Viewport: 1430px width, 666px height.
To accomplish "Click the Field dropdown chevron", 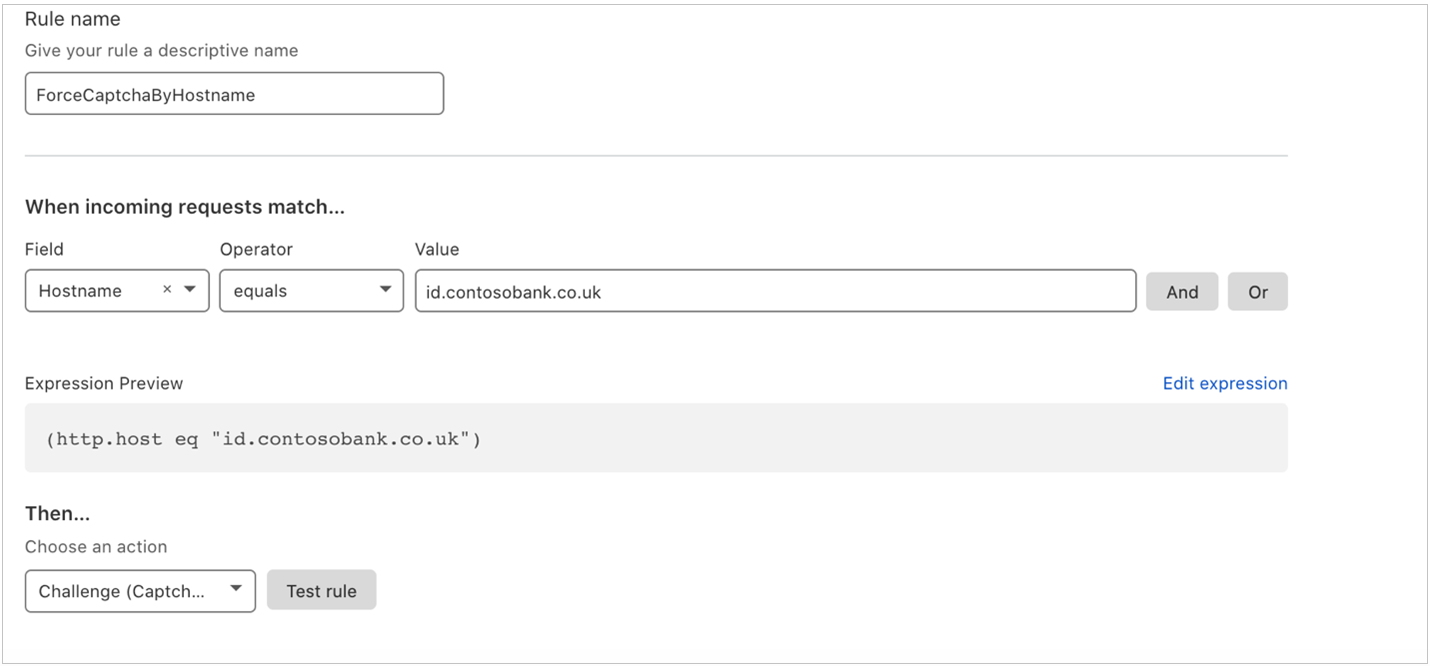I will [x=191, y=291].
